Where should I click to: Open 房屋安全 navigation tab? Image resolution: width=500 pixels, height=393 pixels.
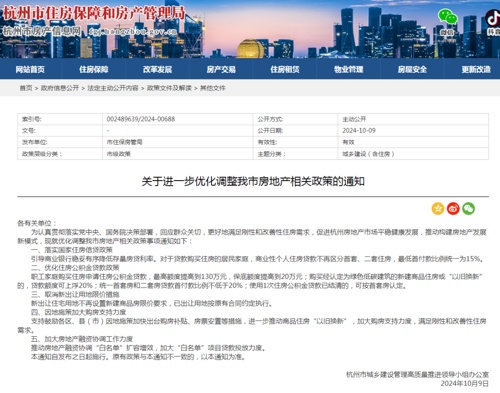pos(412,69)
